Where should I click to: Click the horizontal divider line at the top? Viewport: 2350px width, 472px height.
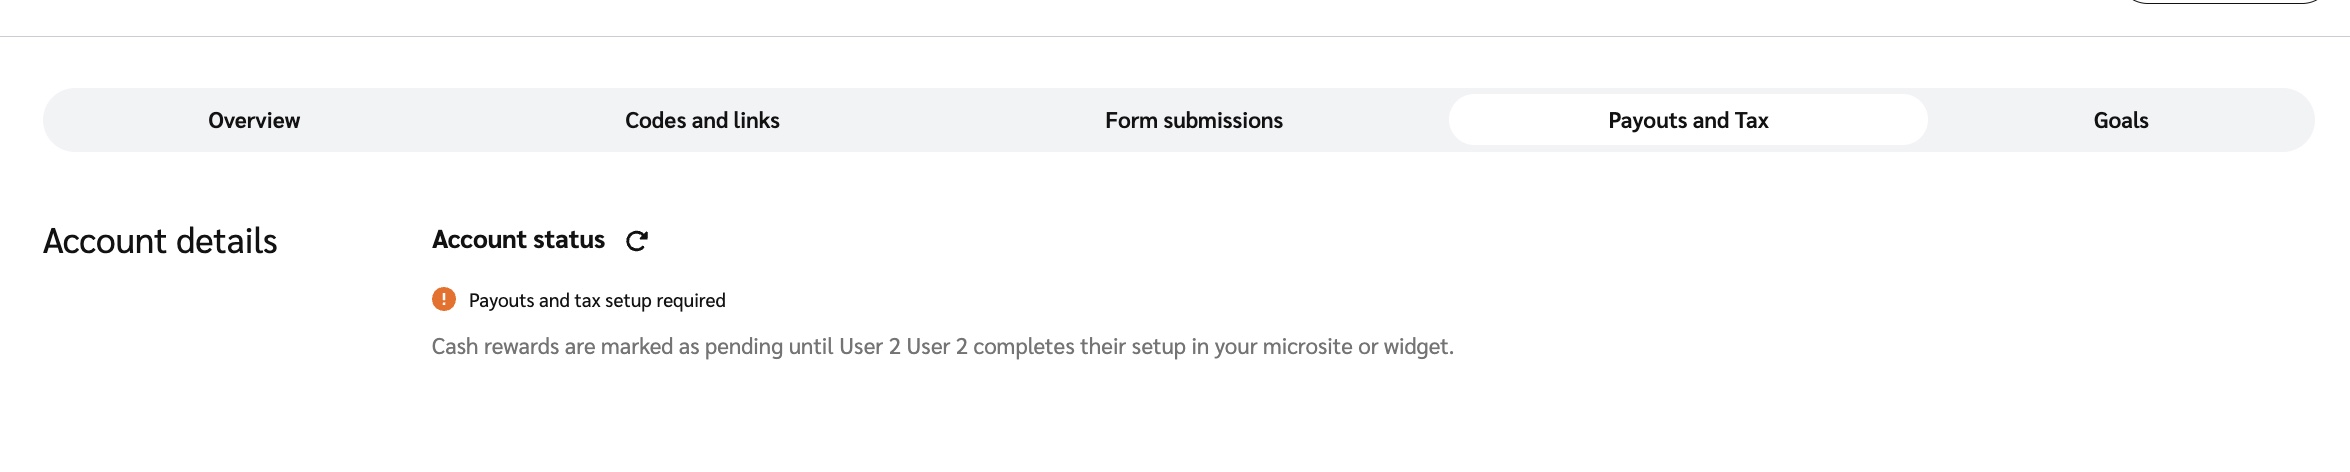(1175, 37)
